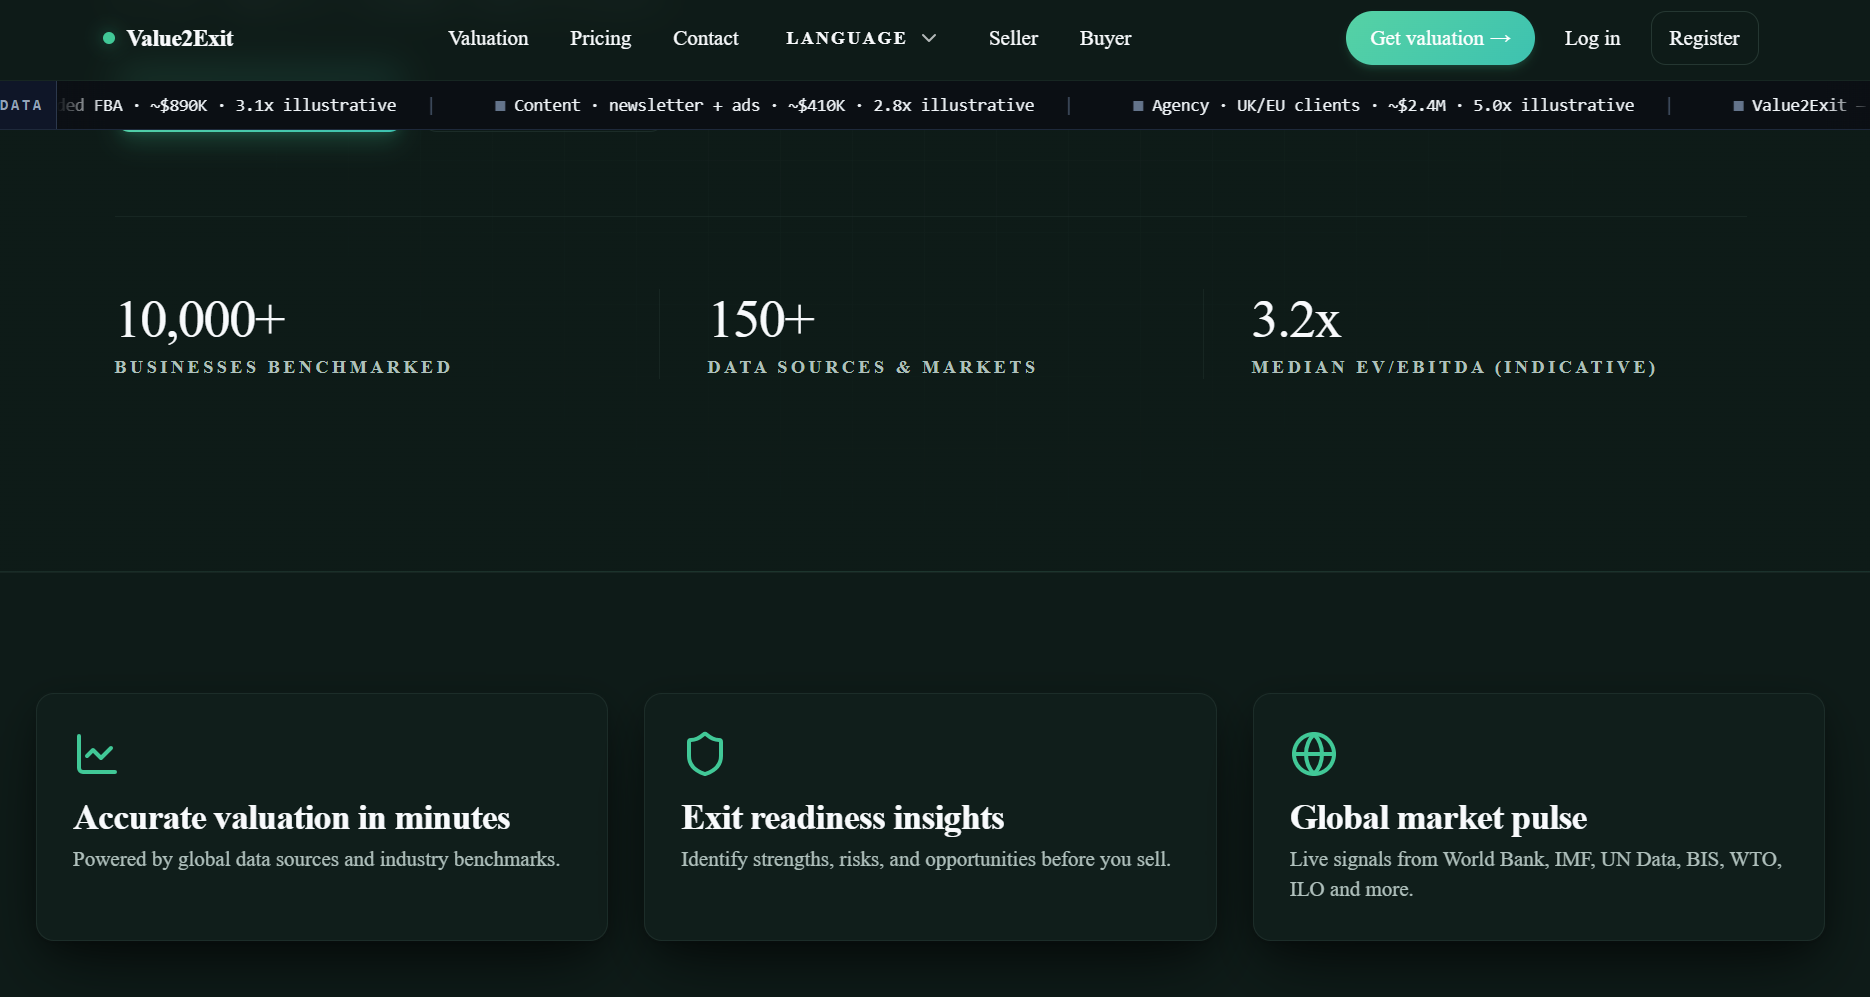Open the Contact page link

tap(705, 38)
